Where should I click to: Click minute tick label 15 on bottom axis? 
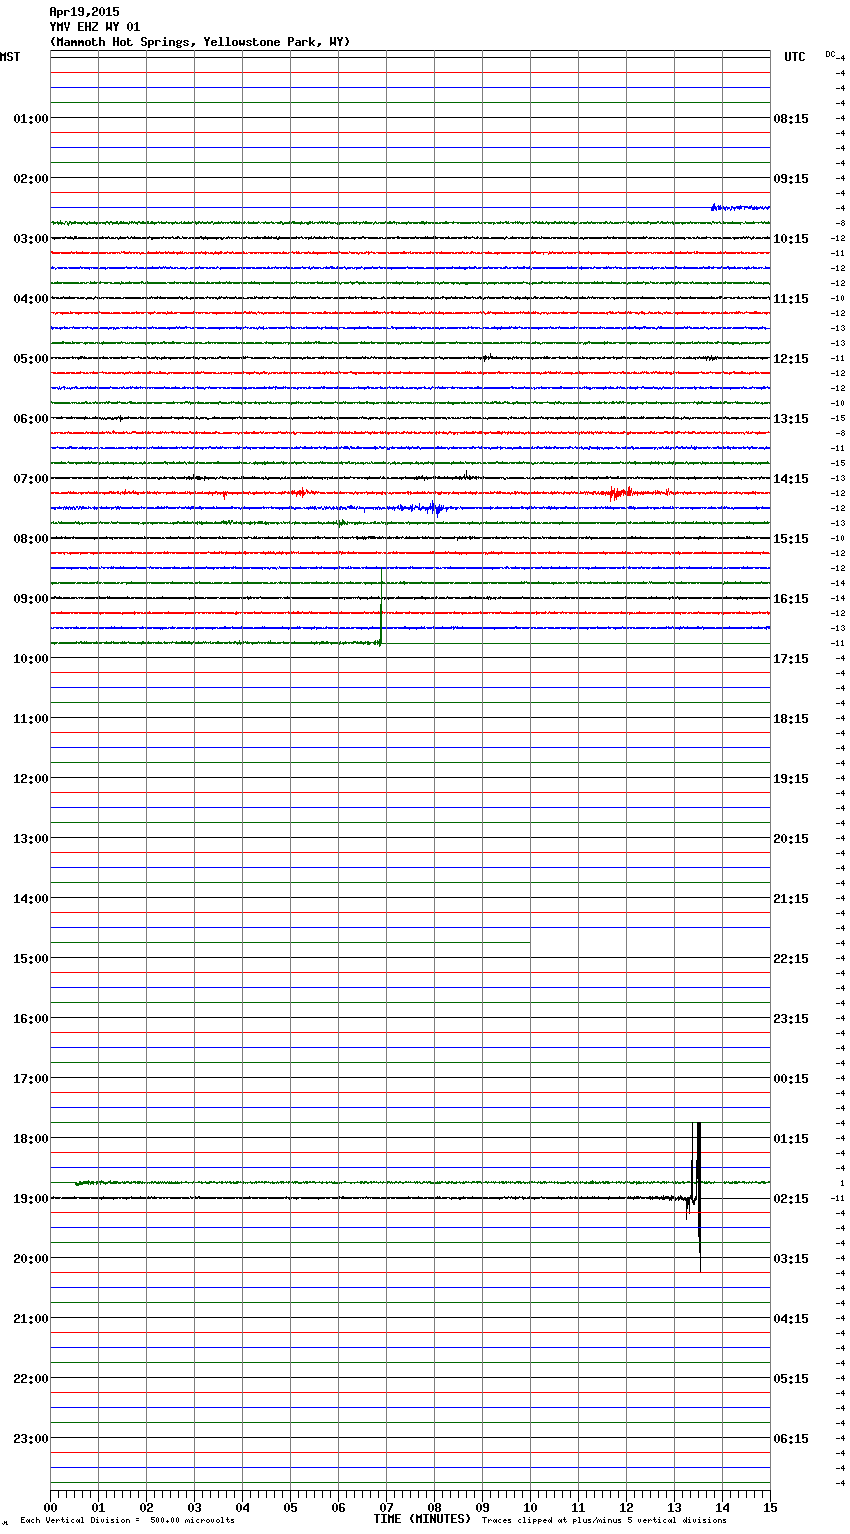770,1507
